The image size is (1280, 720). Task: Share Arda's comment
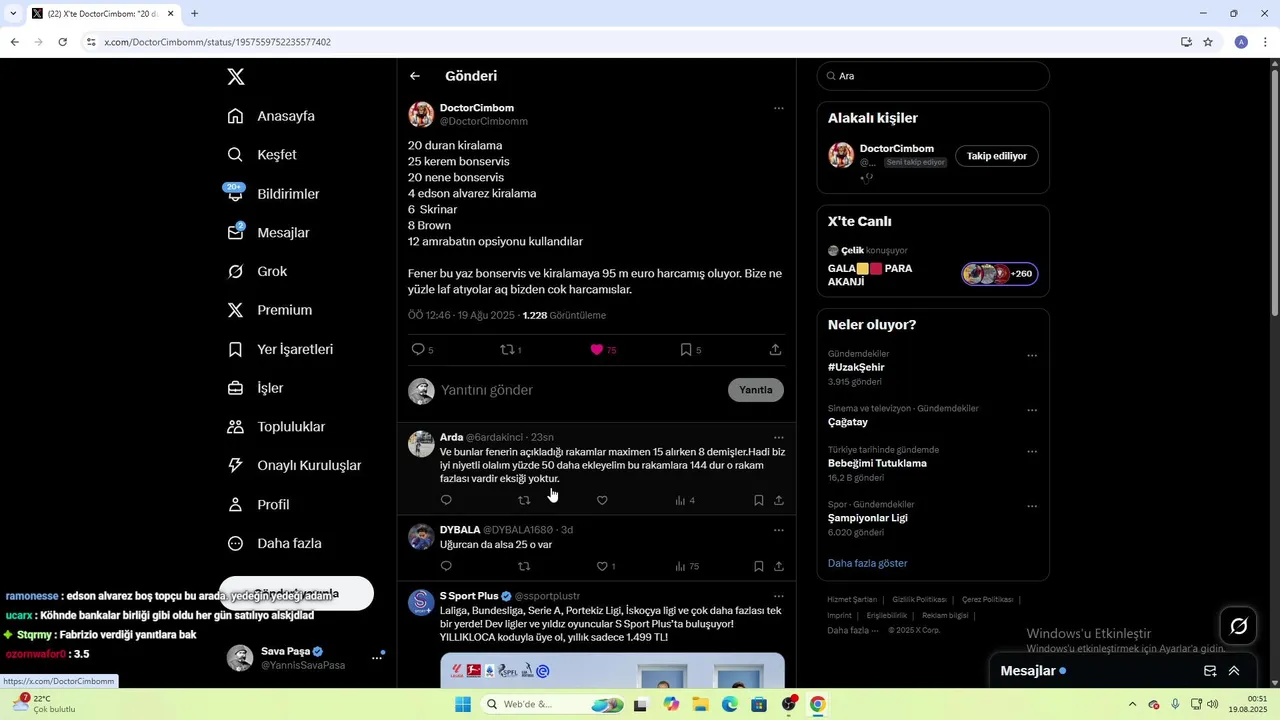779,500
